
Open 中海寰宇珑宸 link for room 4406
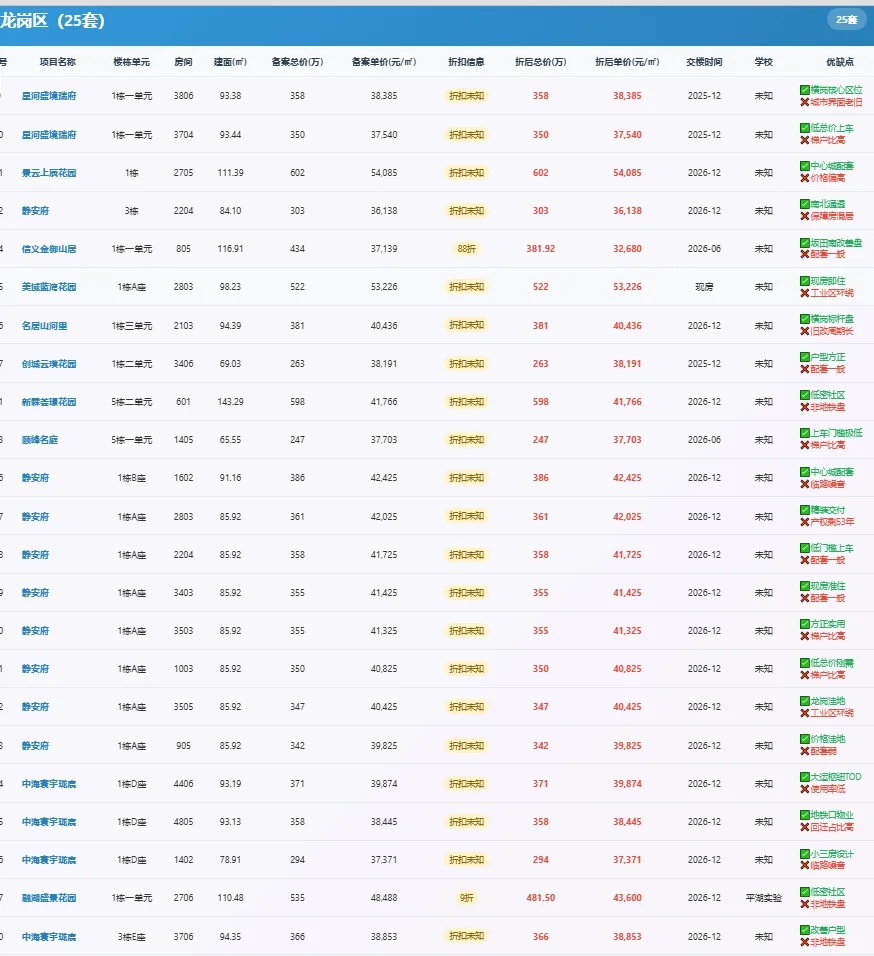pyautogui.click(x=49, y=783)
